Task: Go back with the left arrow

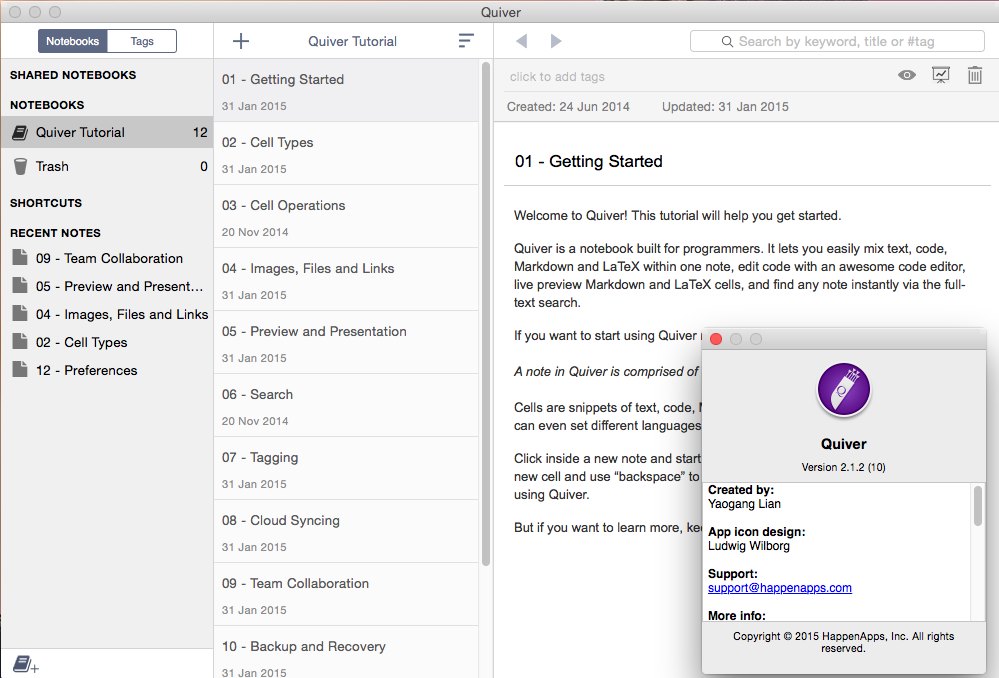Action: click(521, 41)
